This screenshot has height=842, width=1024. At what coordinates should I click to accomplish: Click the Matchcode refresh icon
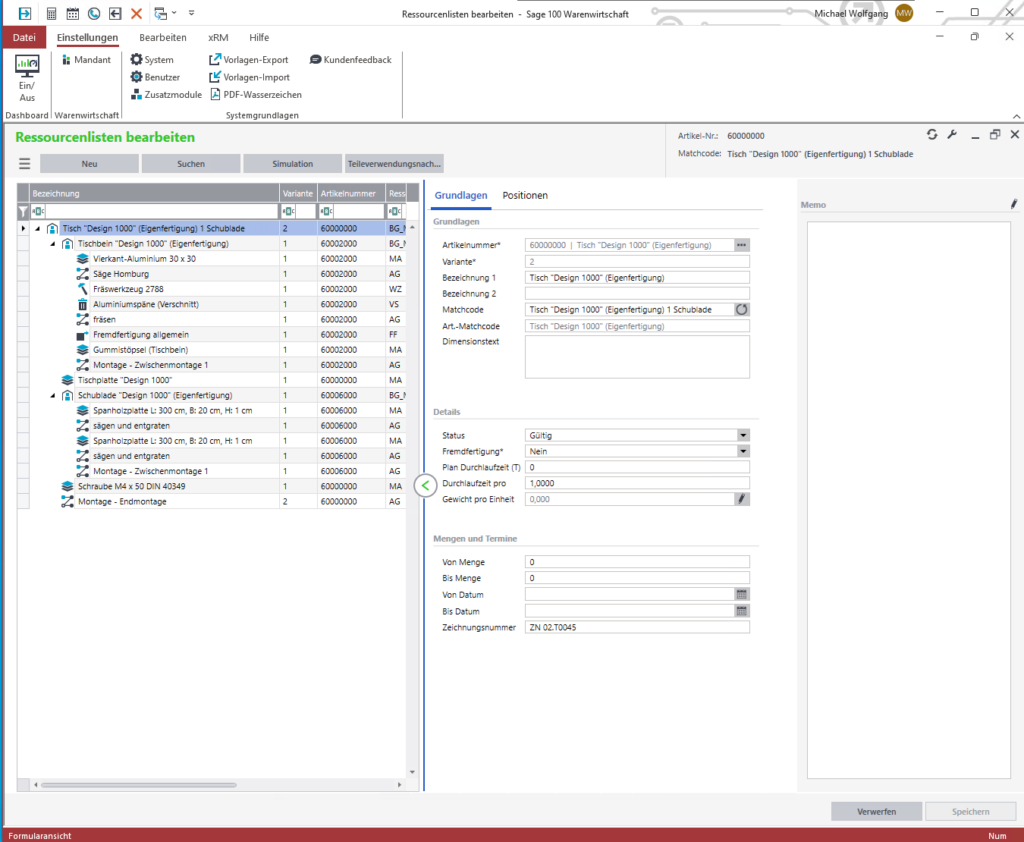[741, 310]
